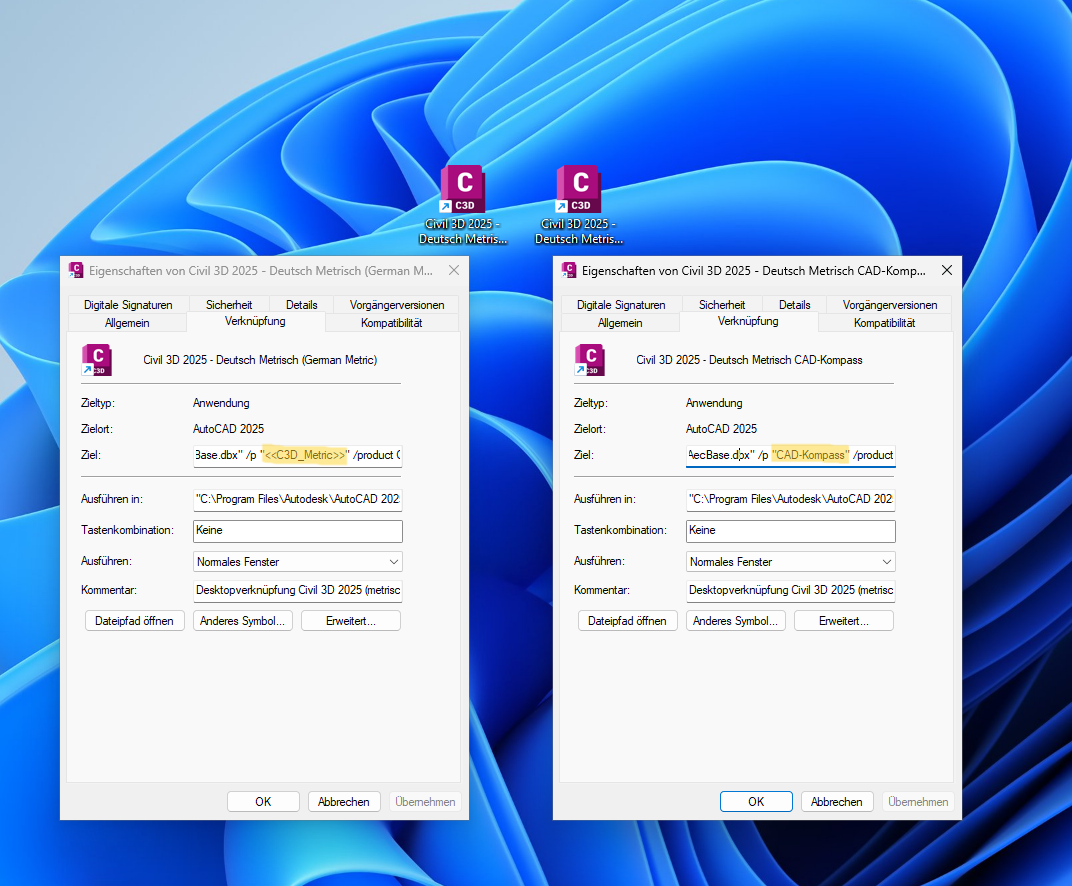Expand the Normales Fenster dropdown in the CAD-Kompass dialog
1072x886 pixels.
coord(791,562)
